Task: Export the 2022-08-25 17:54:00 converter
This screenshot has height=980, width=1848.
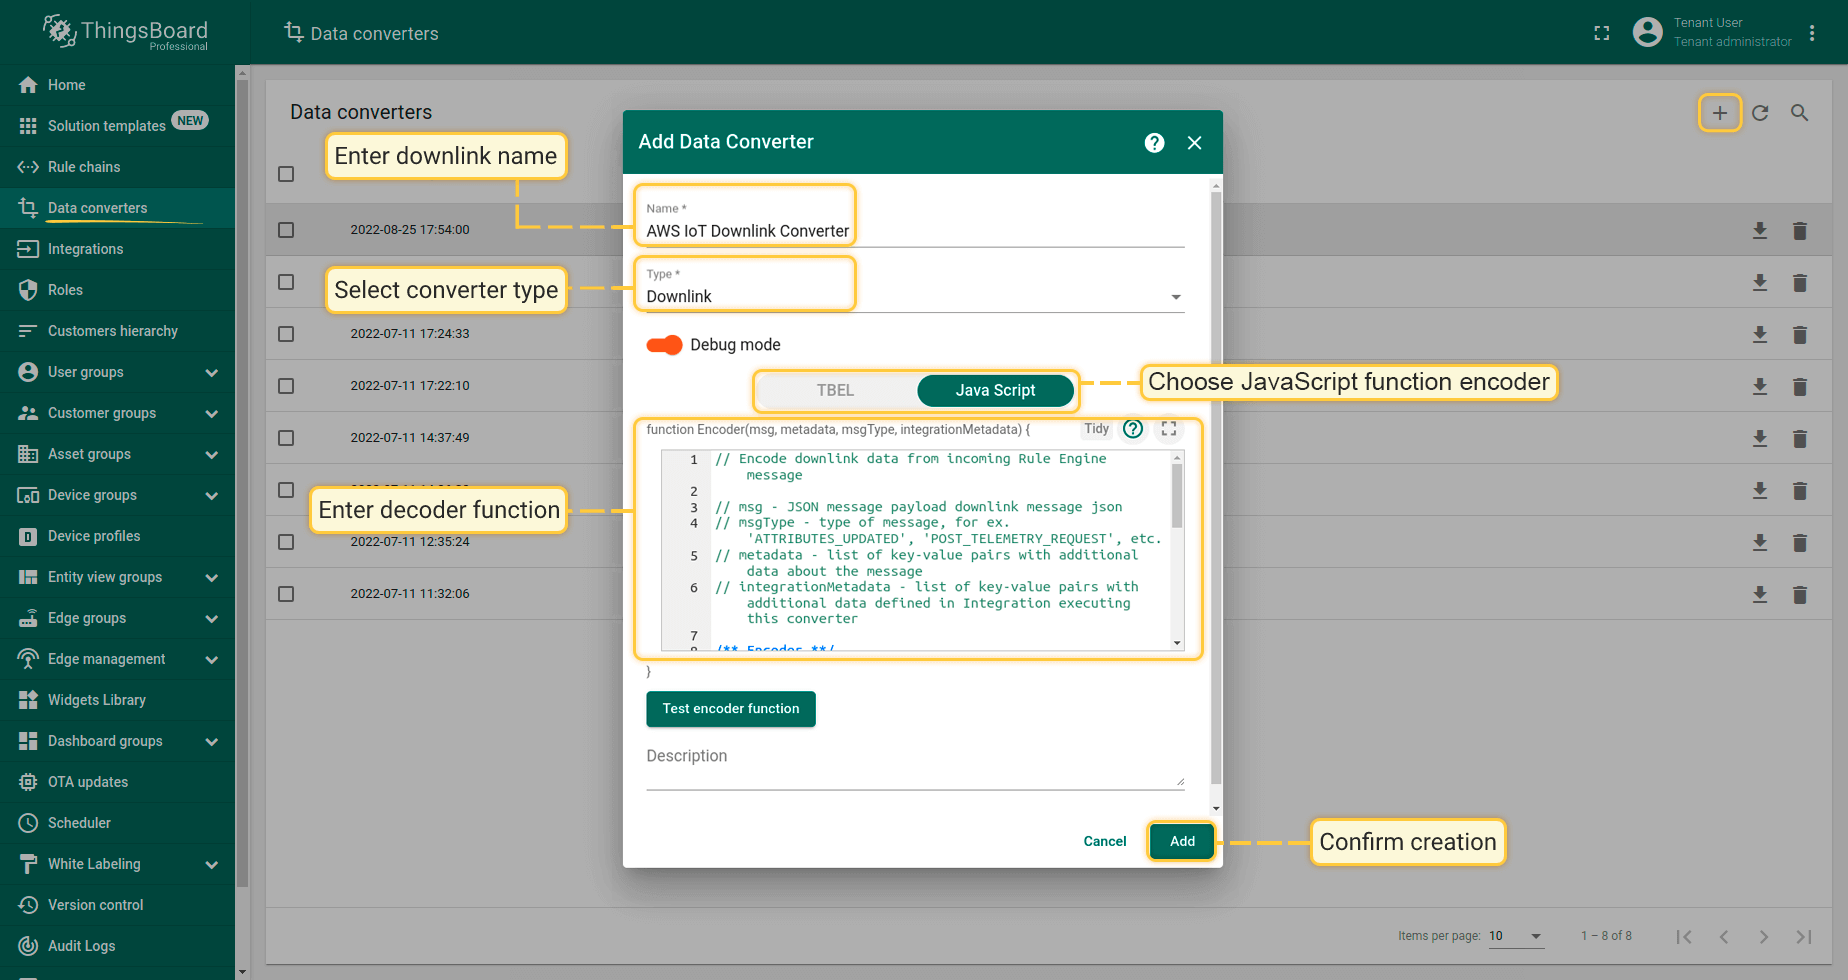Action: pos(1759,231)
